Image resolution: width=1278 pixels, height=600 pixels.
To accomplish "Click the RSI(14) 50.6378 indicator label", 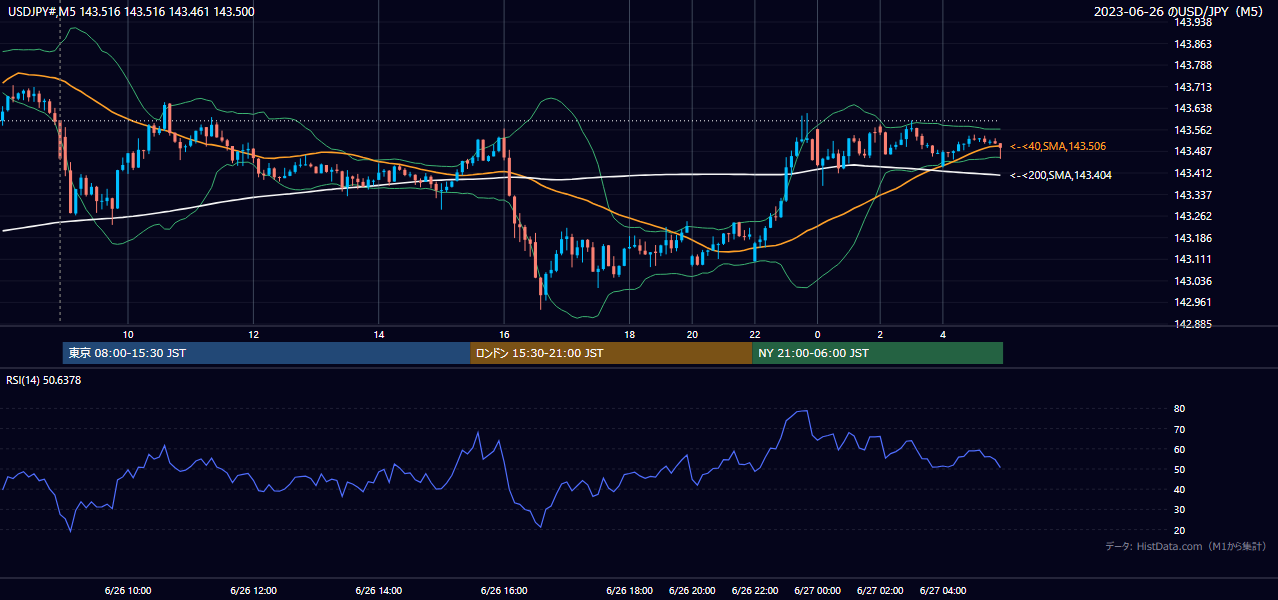I will point(43,380).
